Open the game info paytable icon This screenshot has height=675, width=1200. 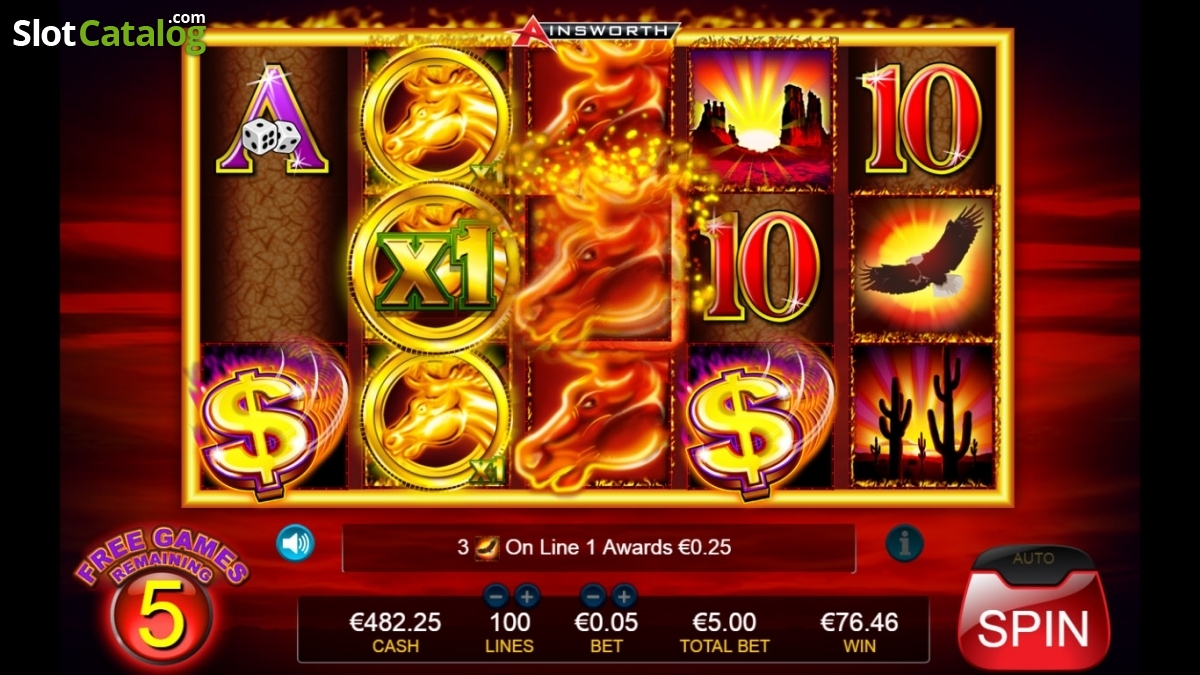point(904,543)
